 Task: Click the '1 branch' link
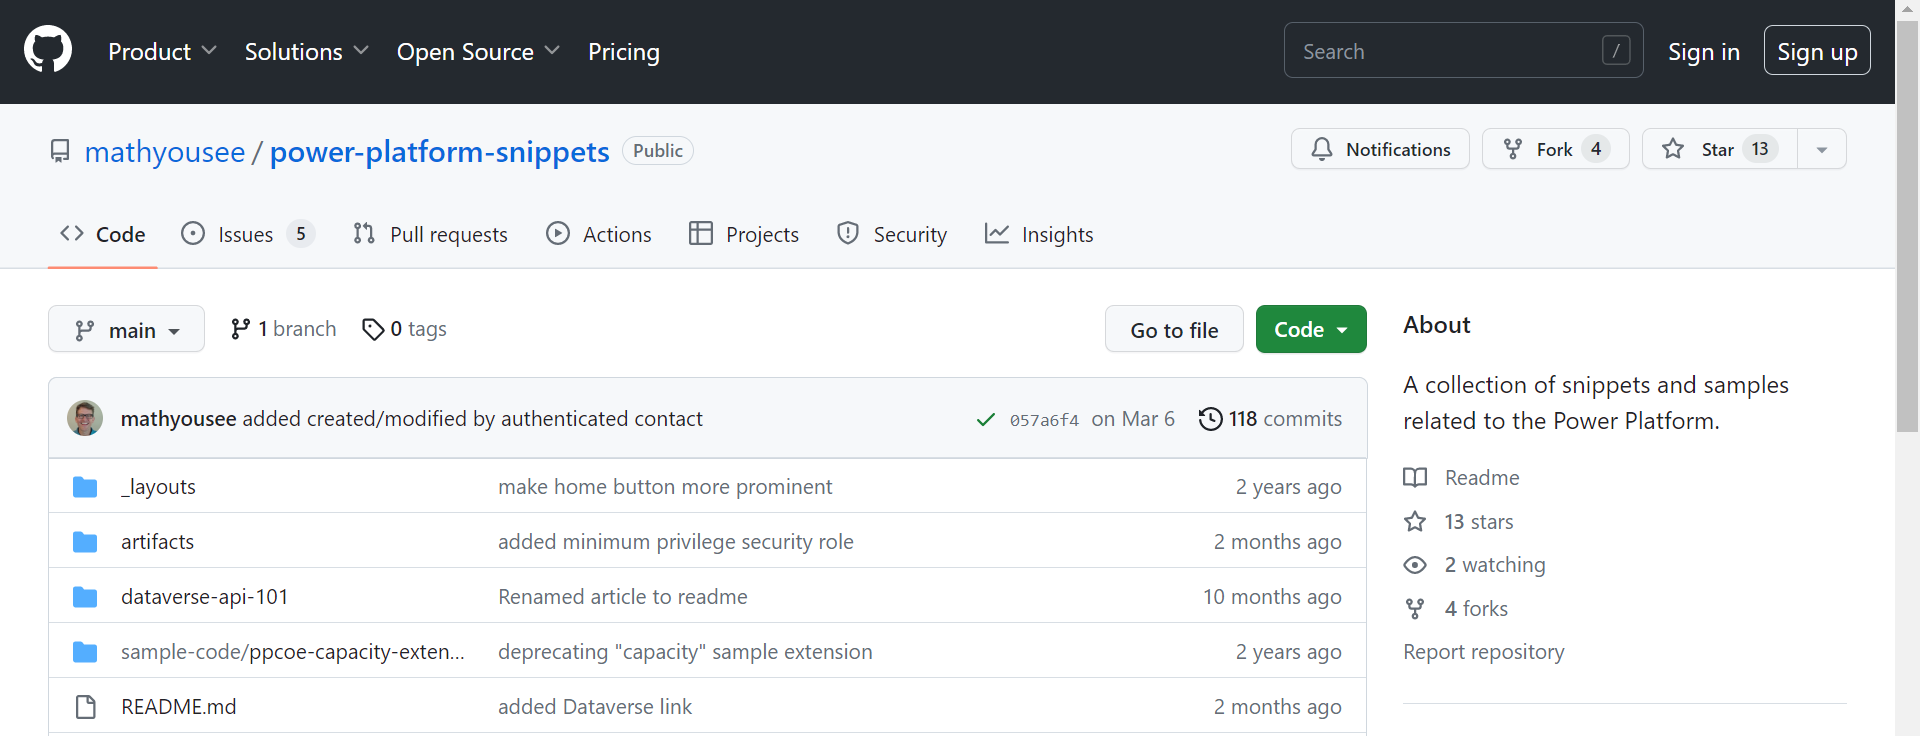284,329
